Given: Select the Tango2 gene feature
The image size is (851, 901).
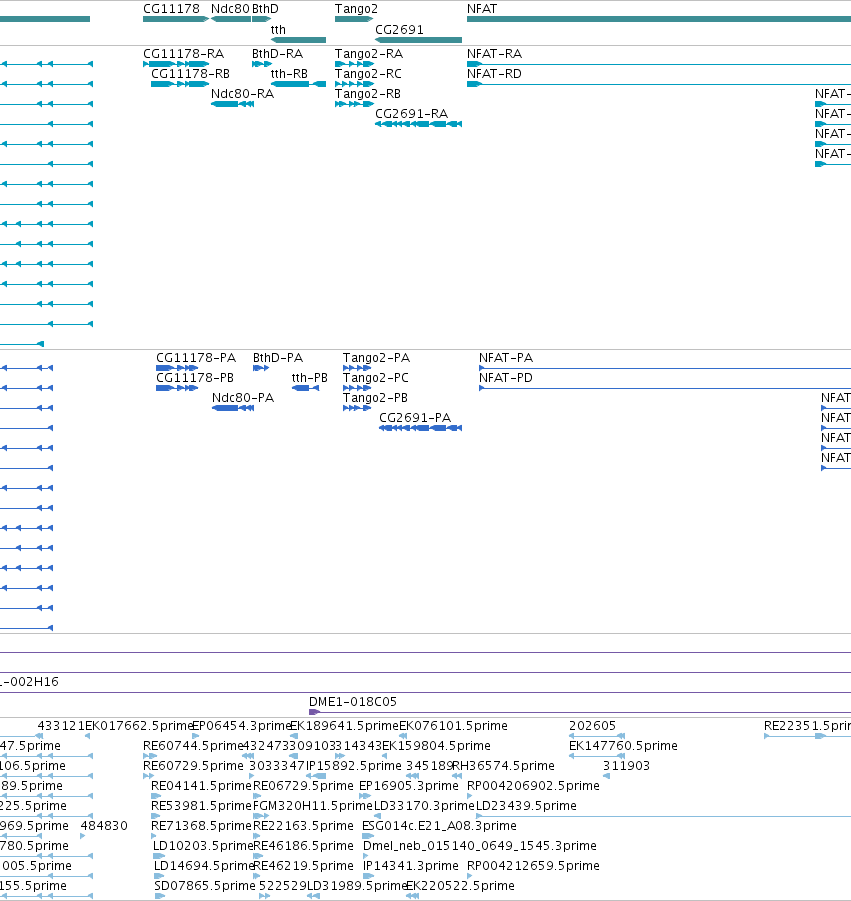Looking at the screenshot, I should click(354, 19).
